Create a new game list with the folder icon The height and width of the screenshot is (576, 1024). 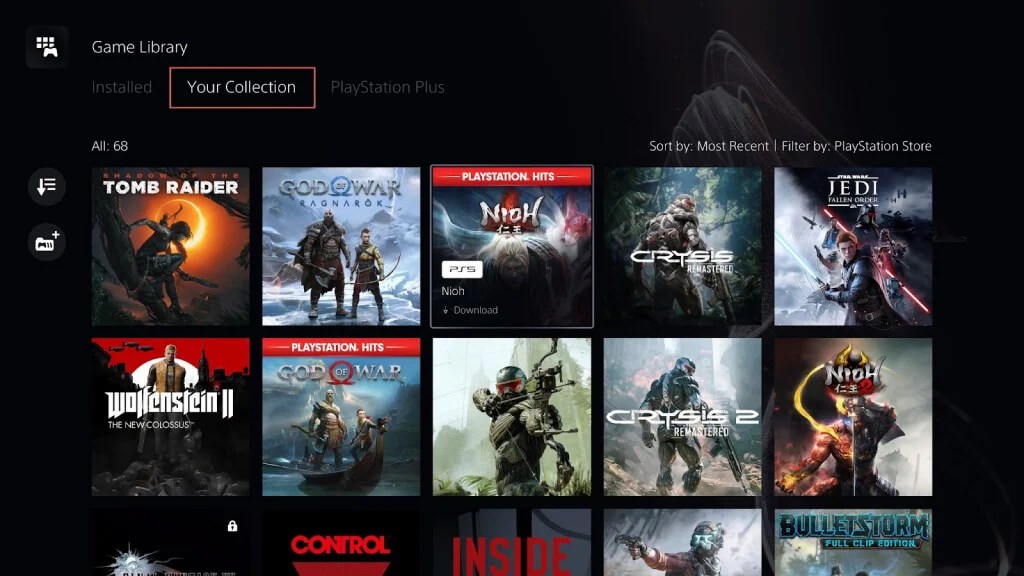point(45,242)
